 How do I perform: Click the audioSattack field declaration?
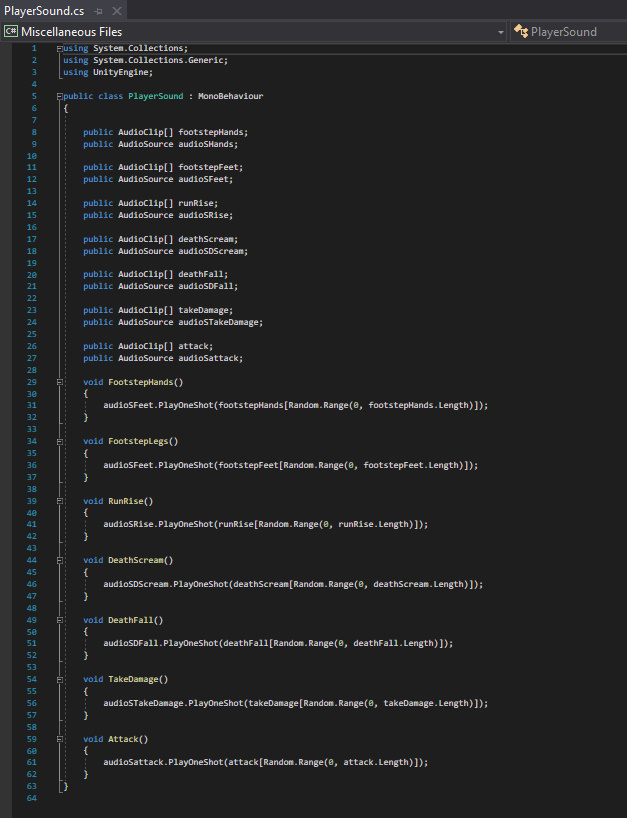pos(214,358)
